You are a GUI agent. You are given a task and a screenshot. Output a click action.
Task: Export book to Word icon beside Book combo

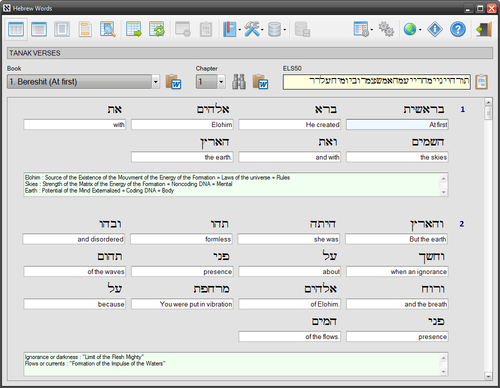[173, 82]
